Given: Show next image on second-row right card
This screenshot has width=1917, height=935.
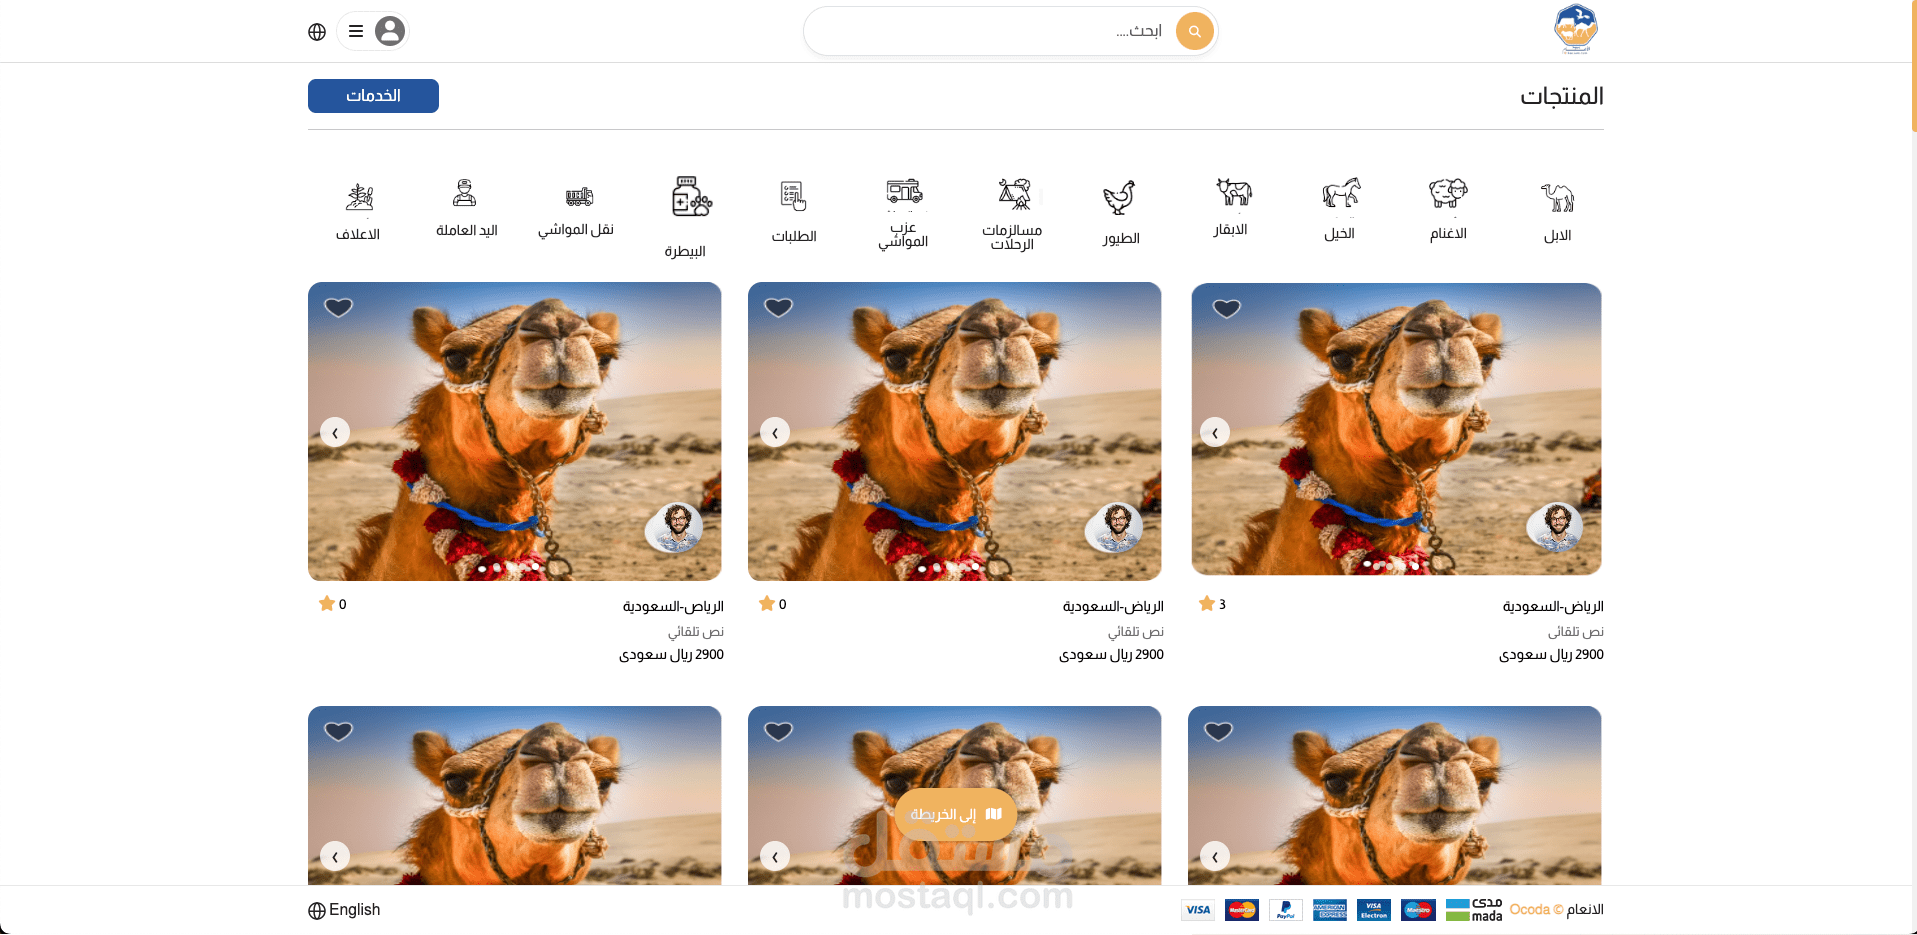Looking at the screenshot, I should [1215, 856].
